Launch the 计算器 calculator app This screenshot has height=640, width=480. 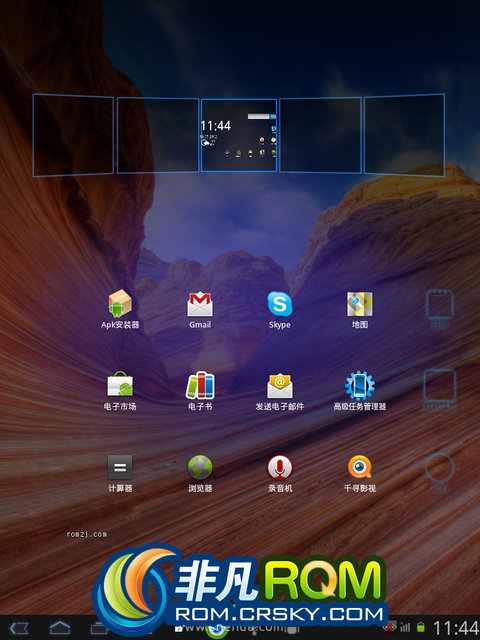click(120, 473)
